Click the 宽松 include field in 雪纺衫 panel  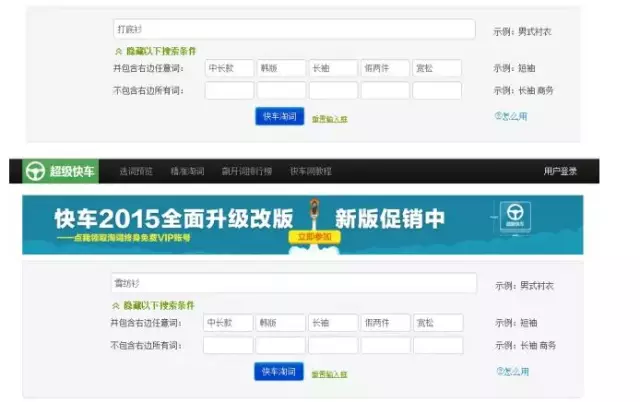[438, 323]
